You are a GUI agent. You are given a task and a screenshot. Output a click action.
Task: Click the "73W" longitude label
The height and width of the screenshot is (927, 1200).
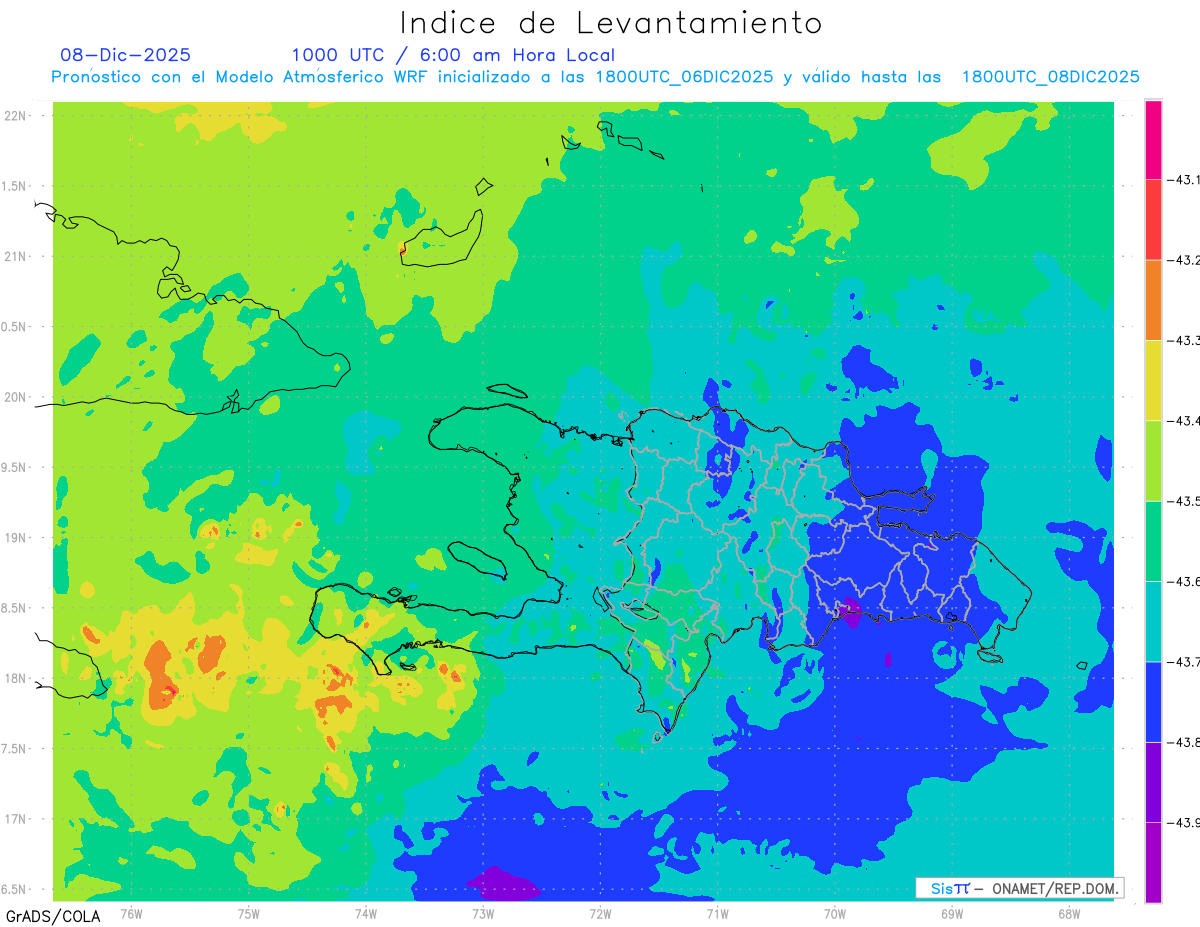(482, 913)
